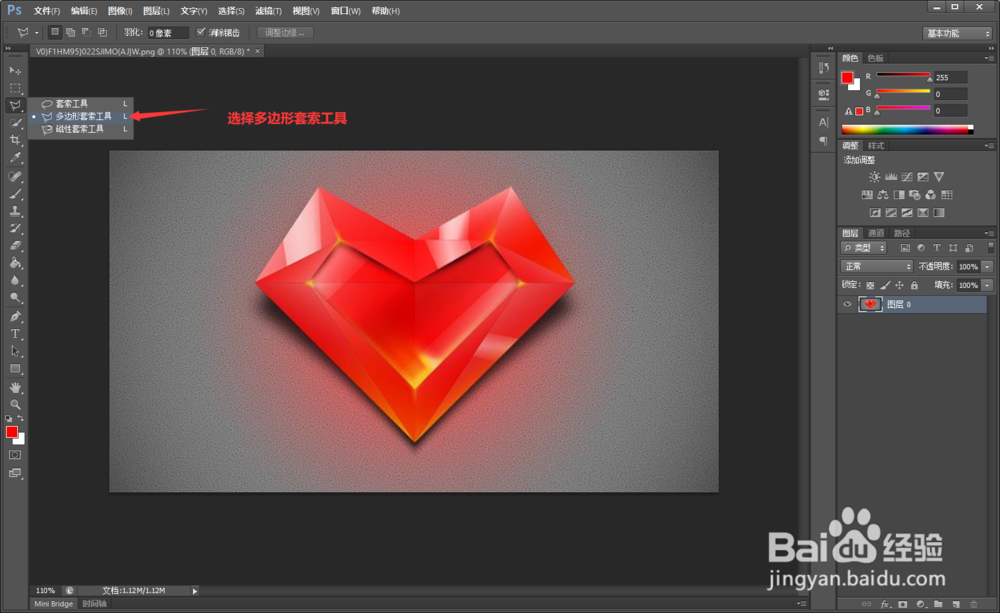Choose Subtract from Selection mode

point(87,32)
